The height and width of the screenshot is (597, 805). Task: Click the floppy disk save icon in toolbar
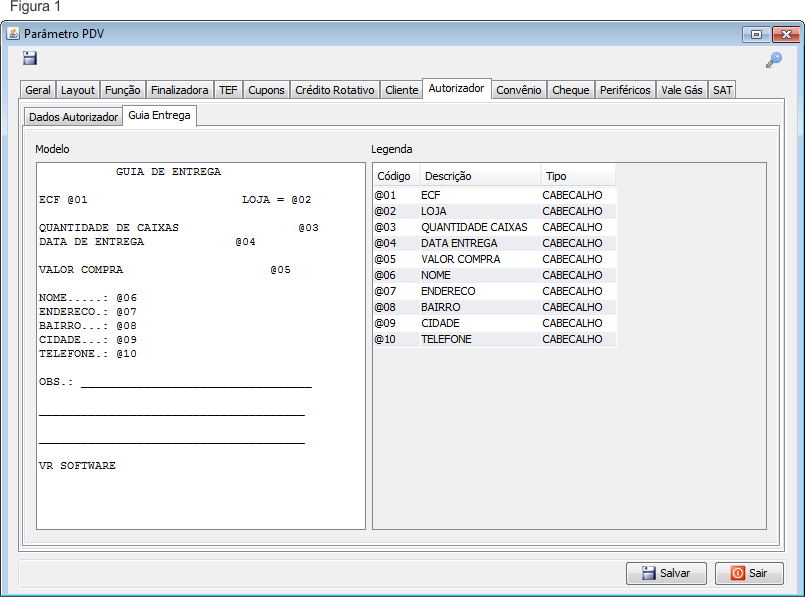tap(30, 58)
